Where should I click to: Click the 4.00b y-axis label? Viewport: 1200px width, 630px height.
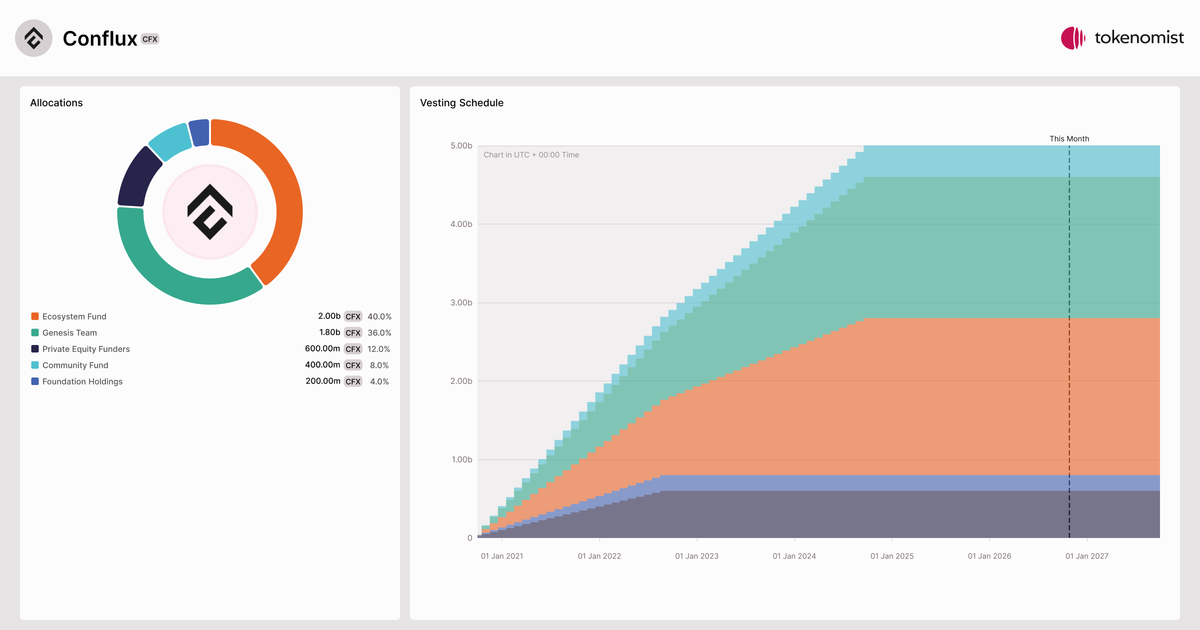click(x=460, y=224)
